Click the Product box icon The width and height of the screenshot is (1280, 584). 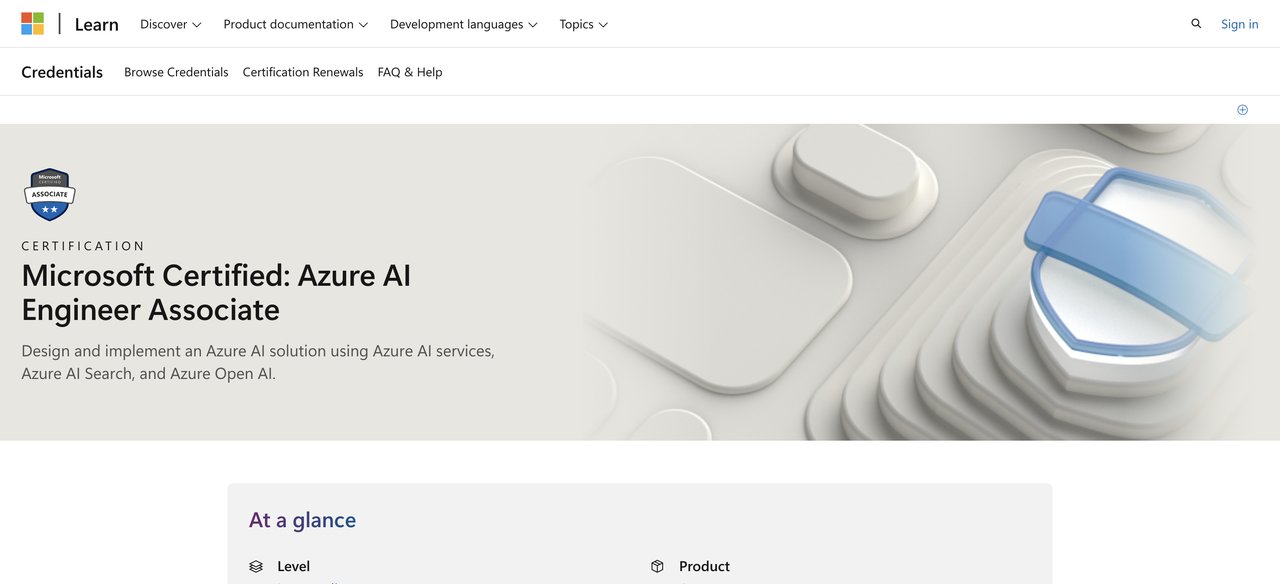[657, 566]
